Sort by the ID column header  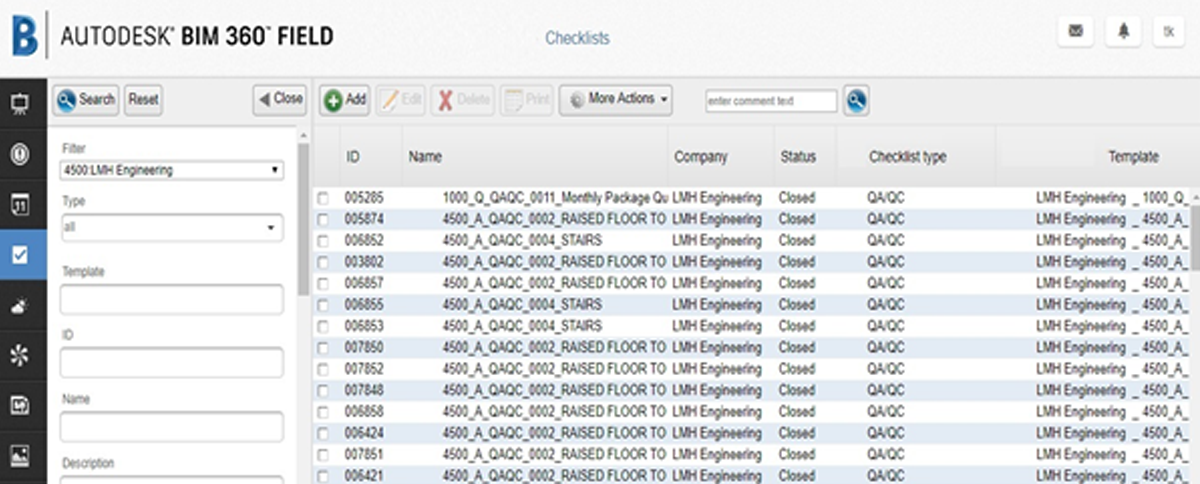tap(353, 157)
